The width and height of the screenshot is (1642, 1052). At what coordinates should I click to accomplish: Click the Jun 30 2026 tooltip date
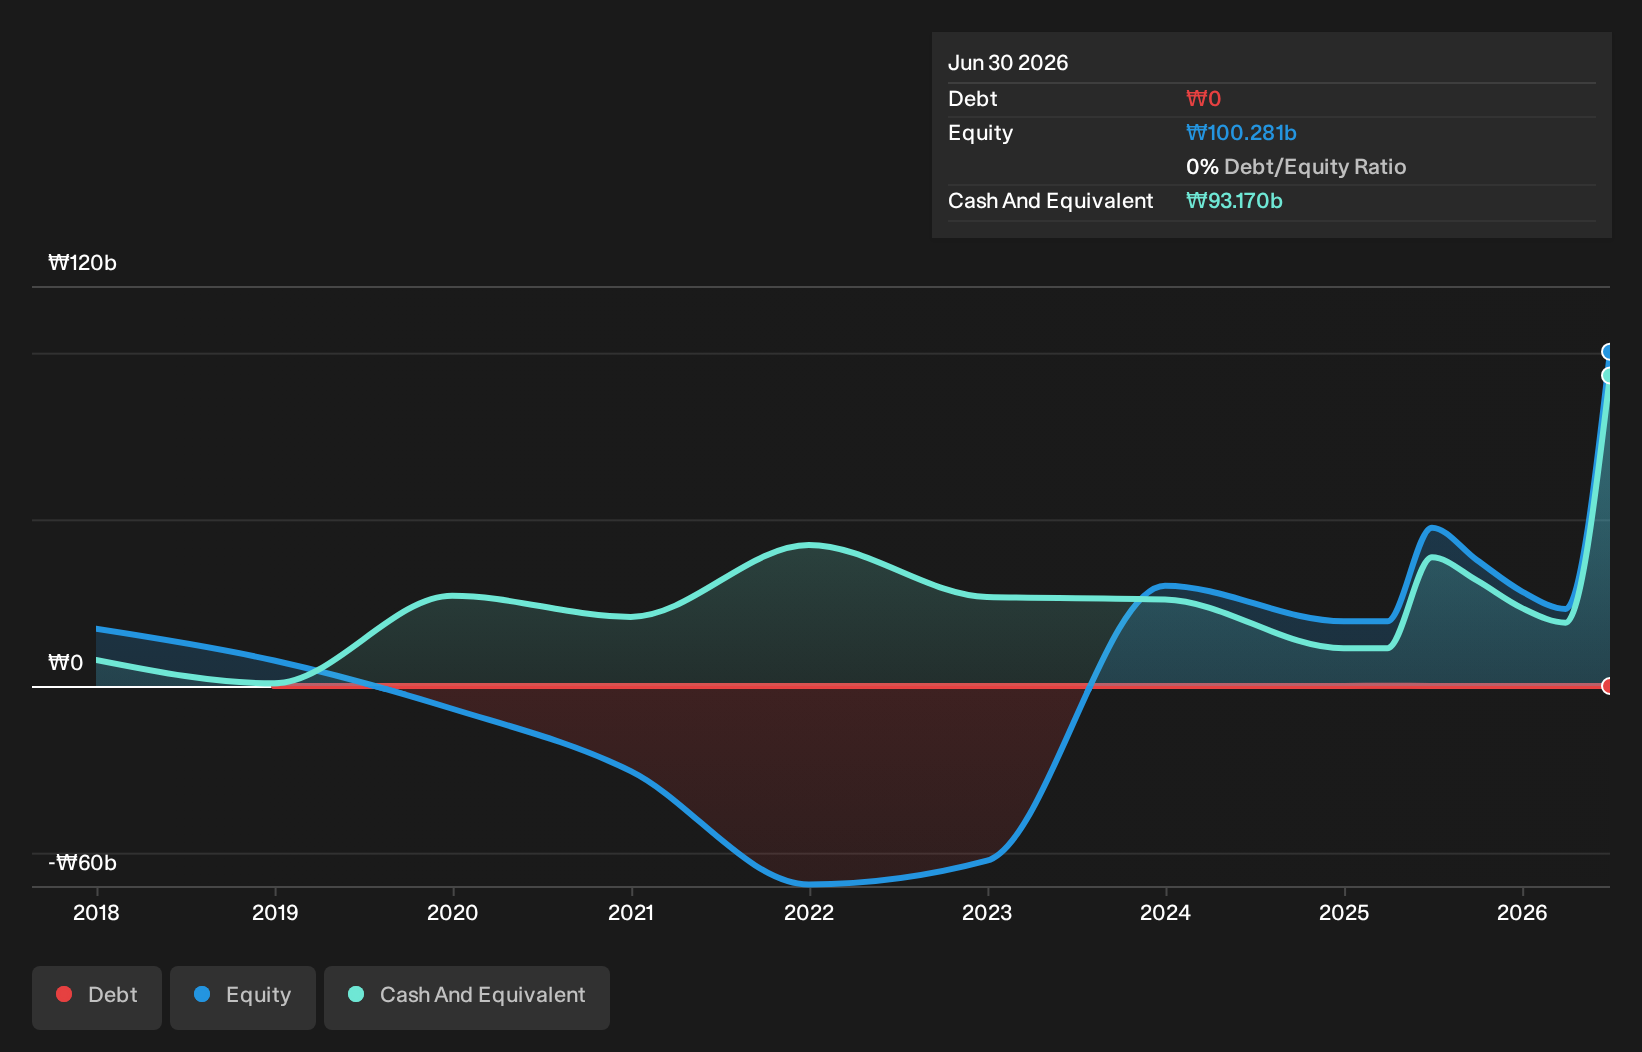pos(1008,63)
